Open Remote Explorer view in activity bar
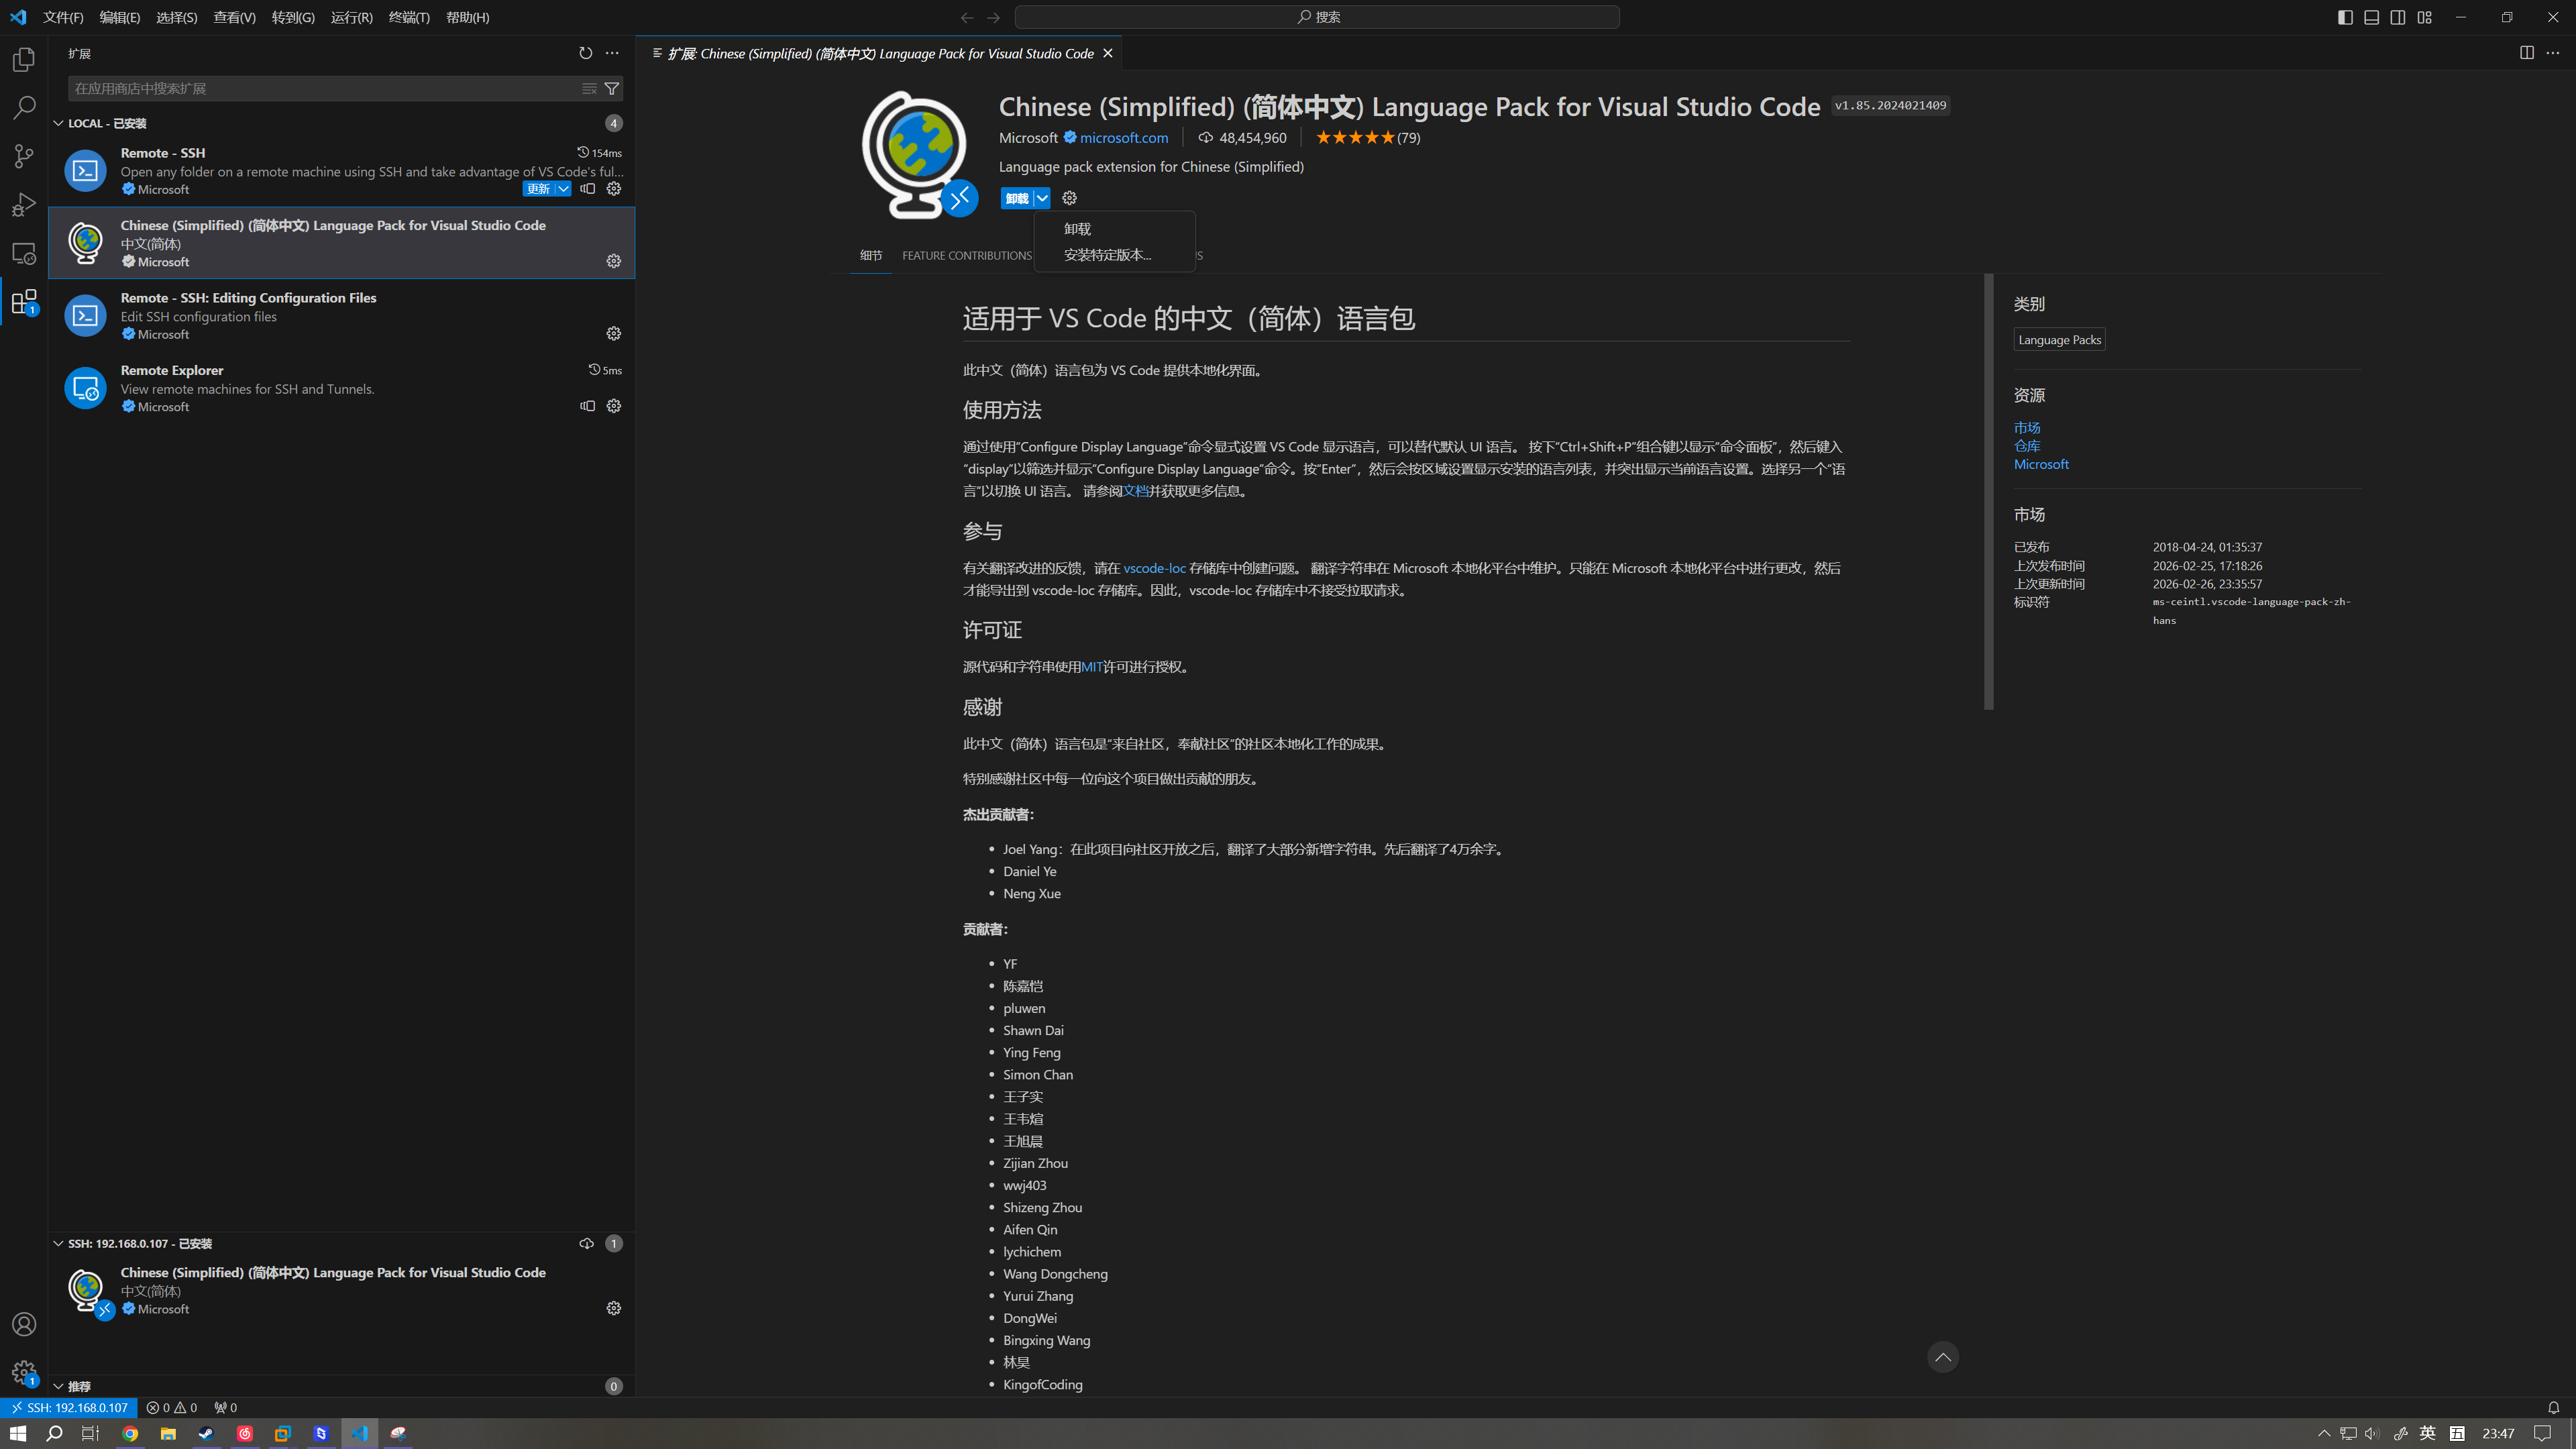 pyautogui.click(x=24, y=253)
